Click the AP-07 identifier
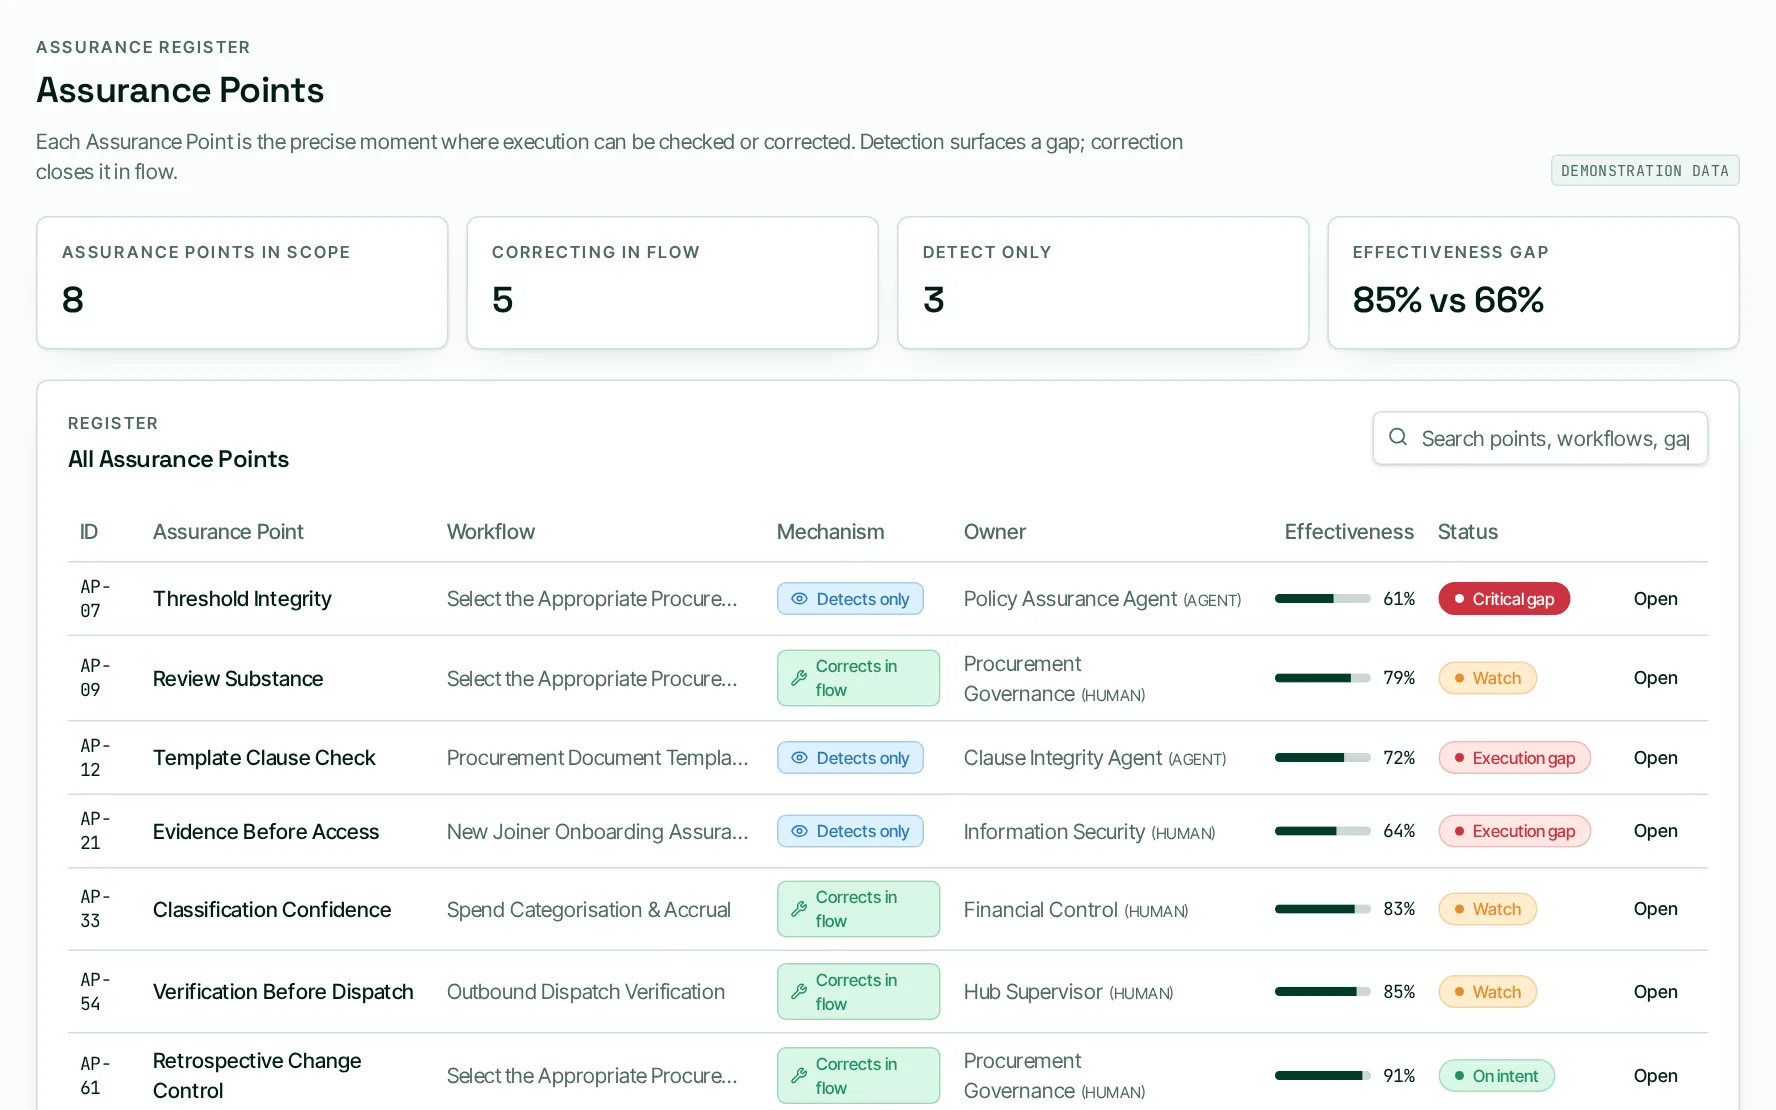Viewport: 1776px width, 1110px height. 95,599
